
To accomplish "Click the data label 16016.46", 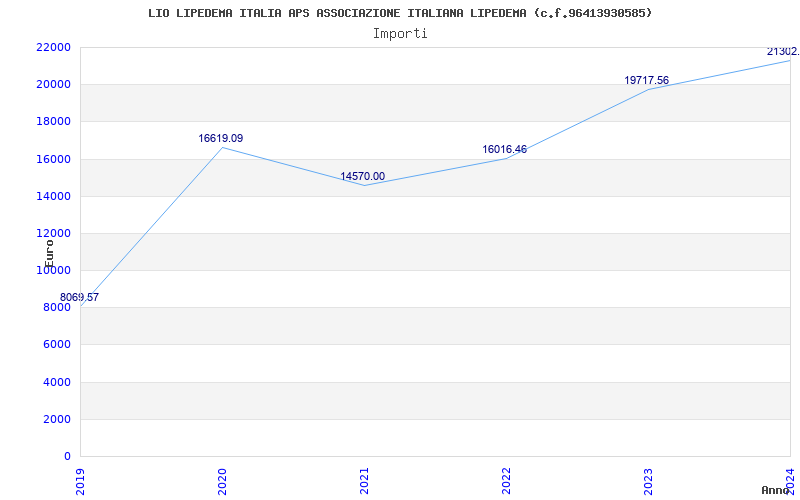I will [x=505, y=149].
